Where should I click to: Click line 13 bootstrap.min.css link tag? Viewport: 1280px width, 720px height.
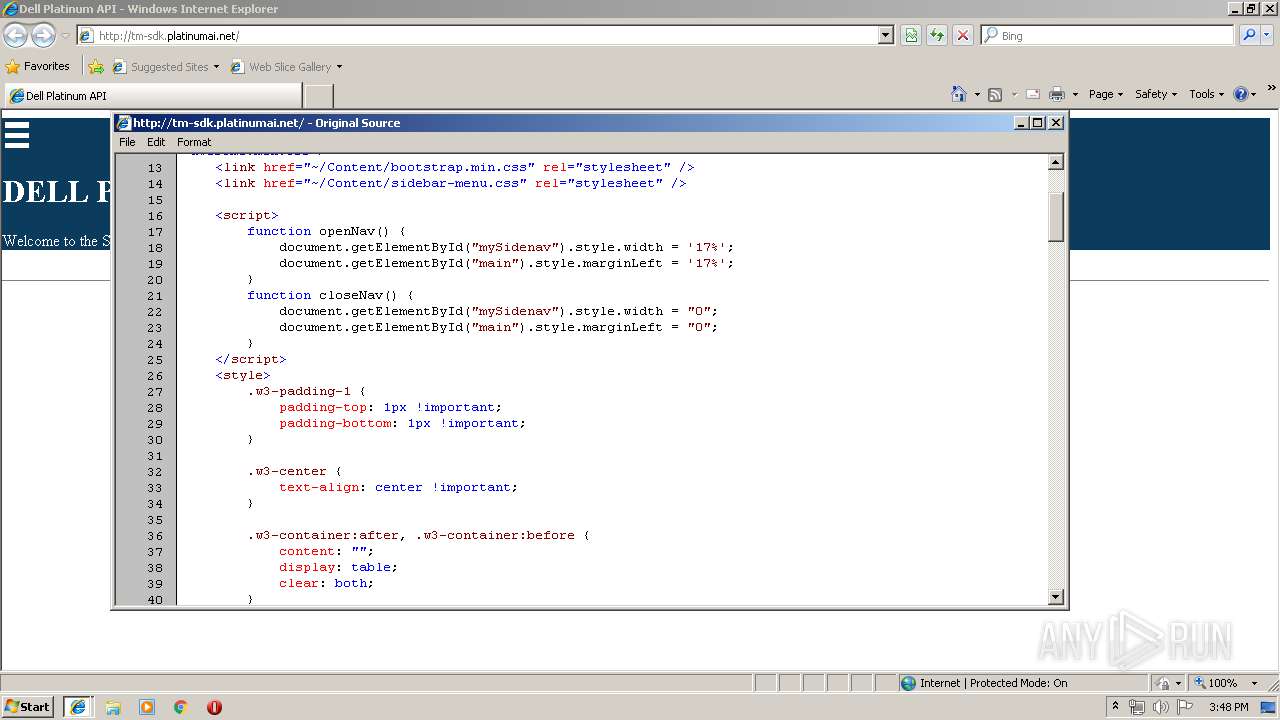(455, 167)
